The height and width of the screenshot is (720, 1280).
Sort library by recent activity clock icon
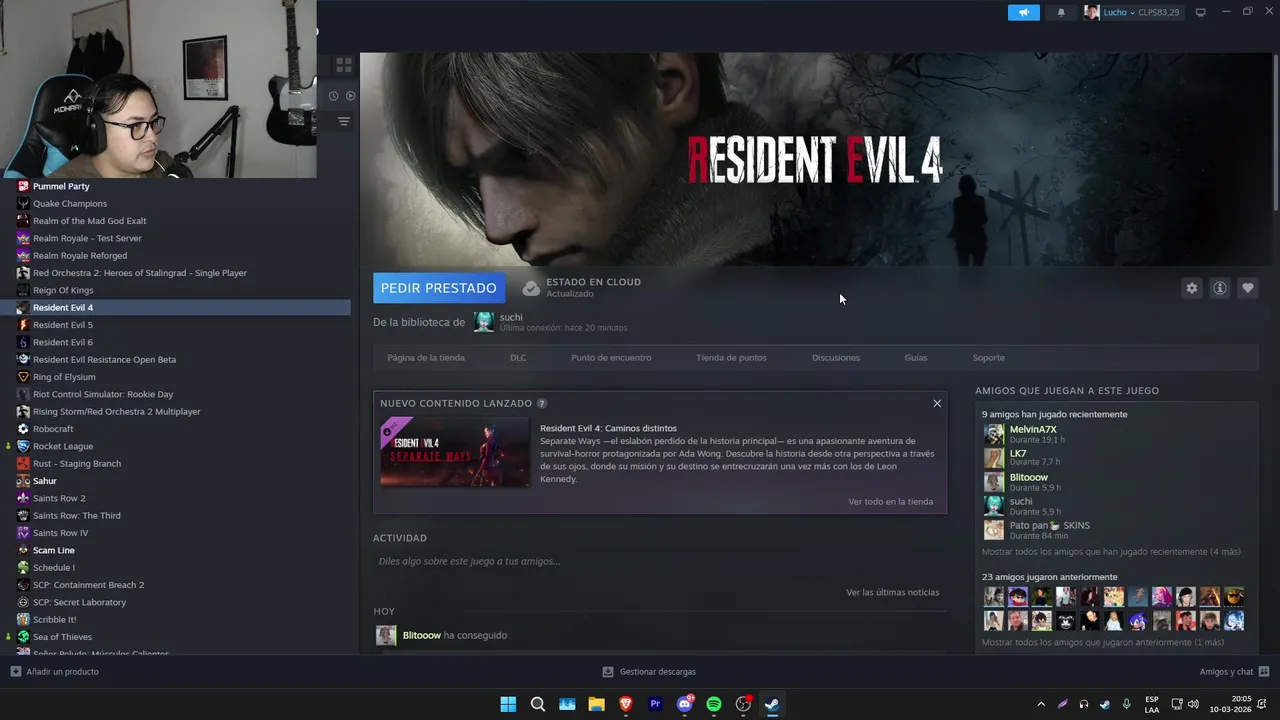[x=334, y=96]
